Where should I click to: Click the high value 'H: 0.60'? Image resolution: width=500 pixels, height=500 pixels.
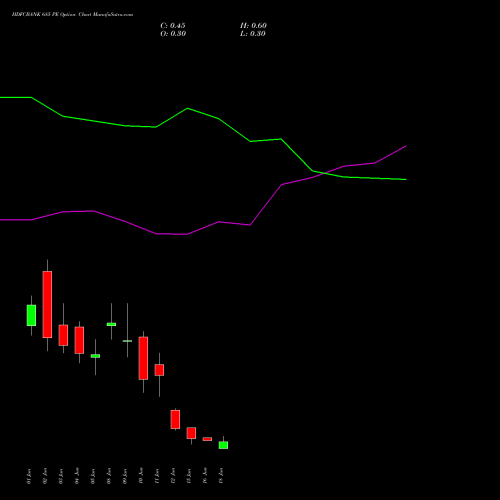[253, 26]
